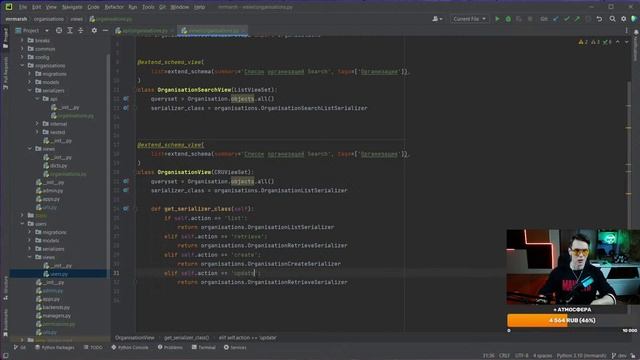Click the Git push arrow icon
Screen dimensions: 640x360
click(x=577, y=19)
